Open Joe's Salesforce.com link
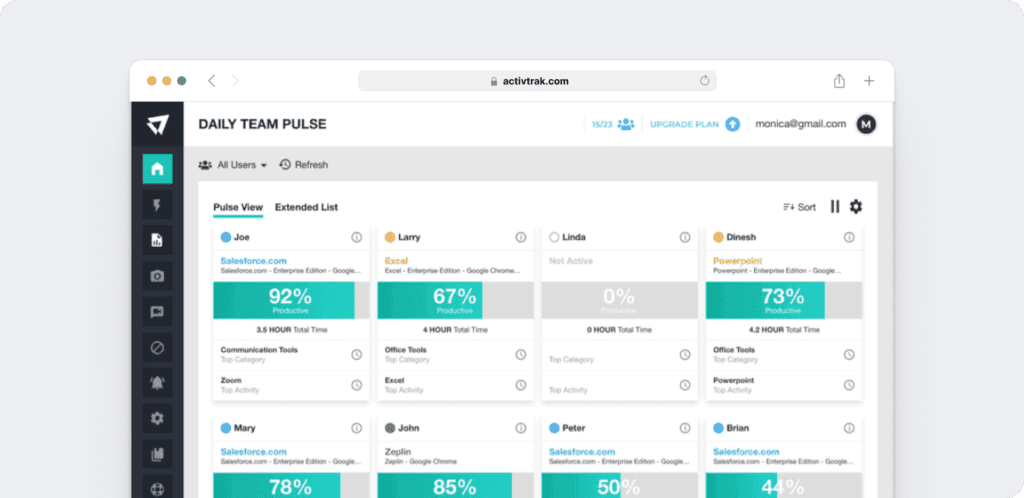 pos(253,261)
